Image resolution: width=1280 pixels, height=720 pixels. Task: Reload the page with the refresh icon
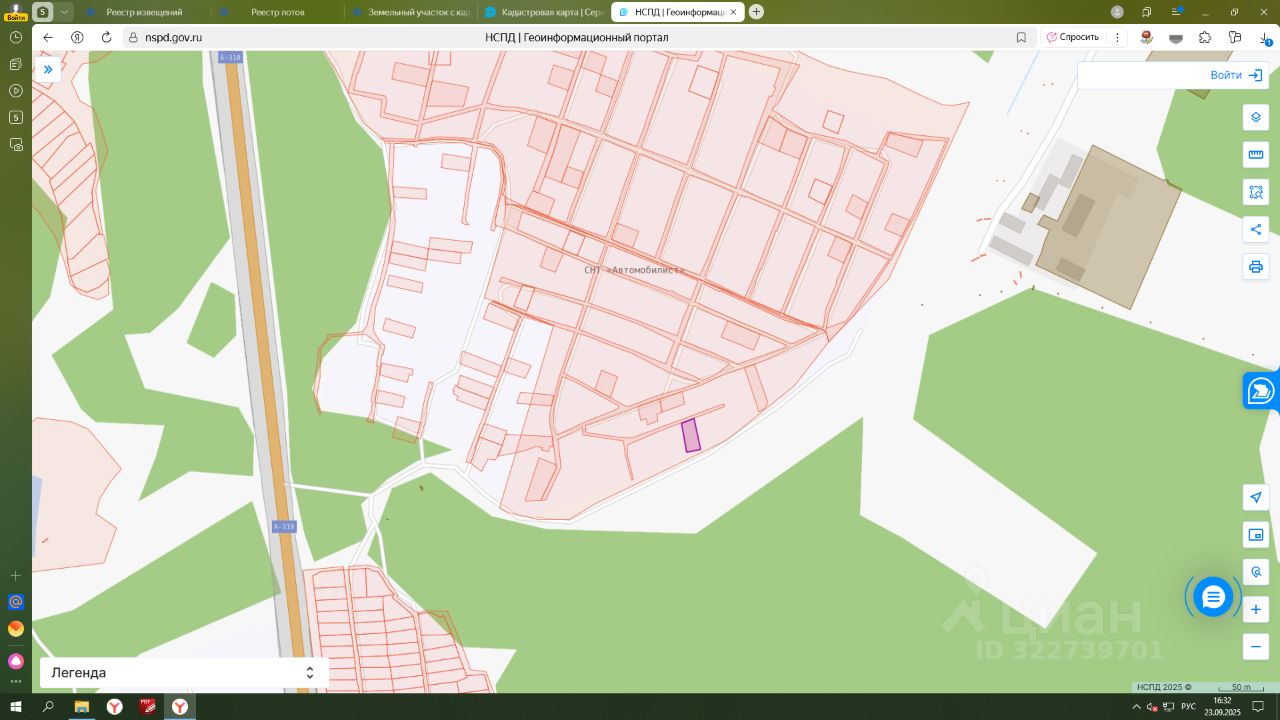106,37
